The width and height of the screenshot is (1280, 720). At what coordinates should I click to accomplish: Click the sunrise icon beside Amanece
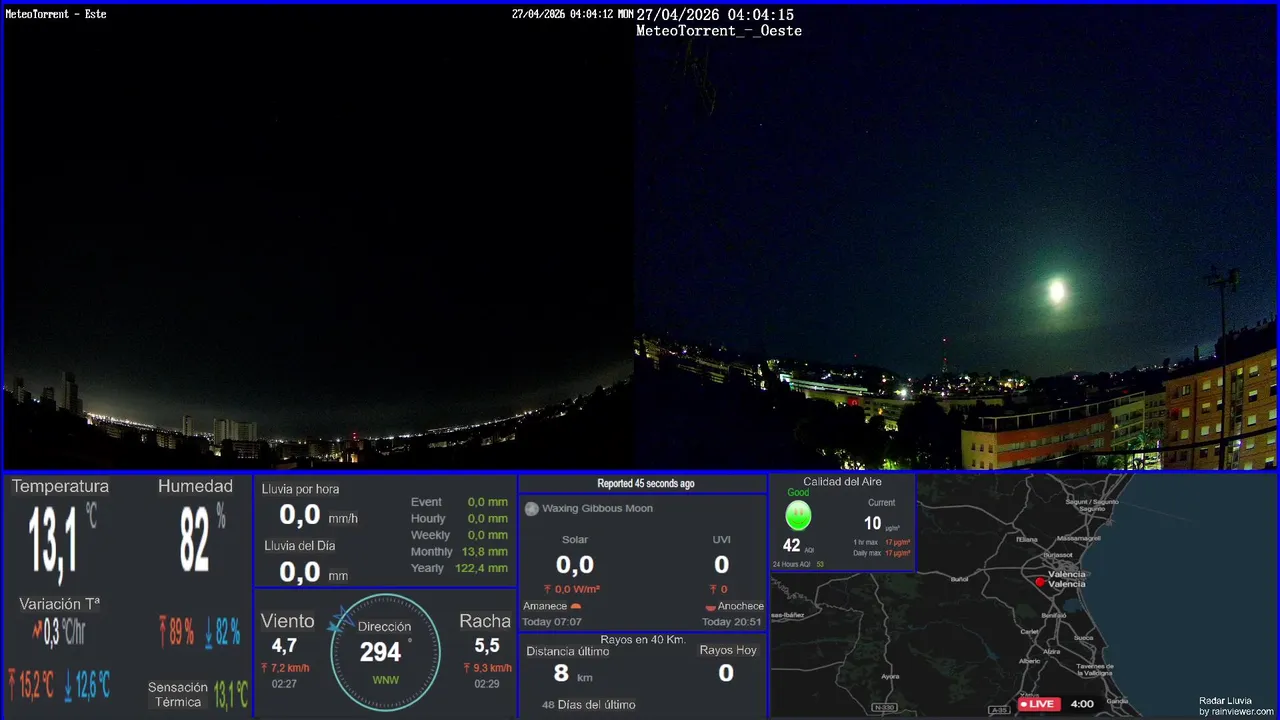(x=576, y=606)
